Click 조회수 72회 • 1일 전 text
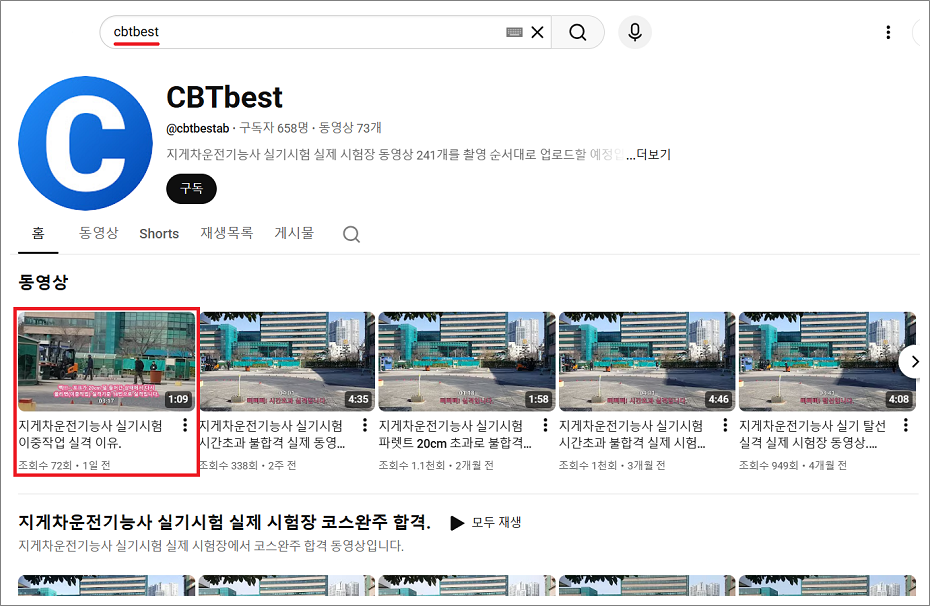The width and height of the screenshot is (930, 606). 64,465
